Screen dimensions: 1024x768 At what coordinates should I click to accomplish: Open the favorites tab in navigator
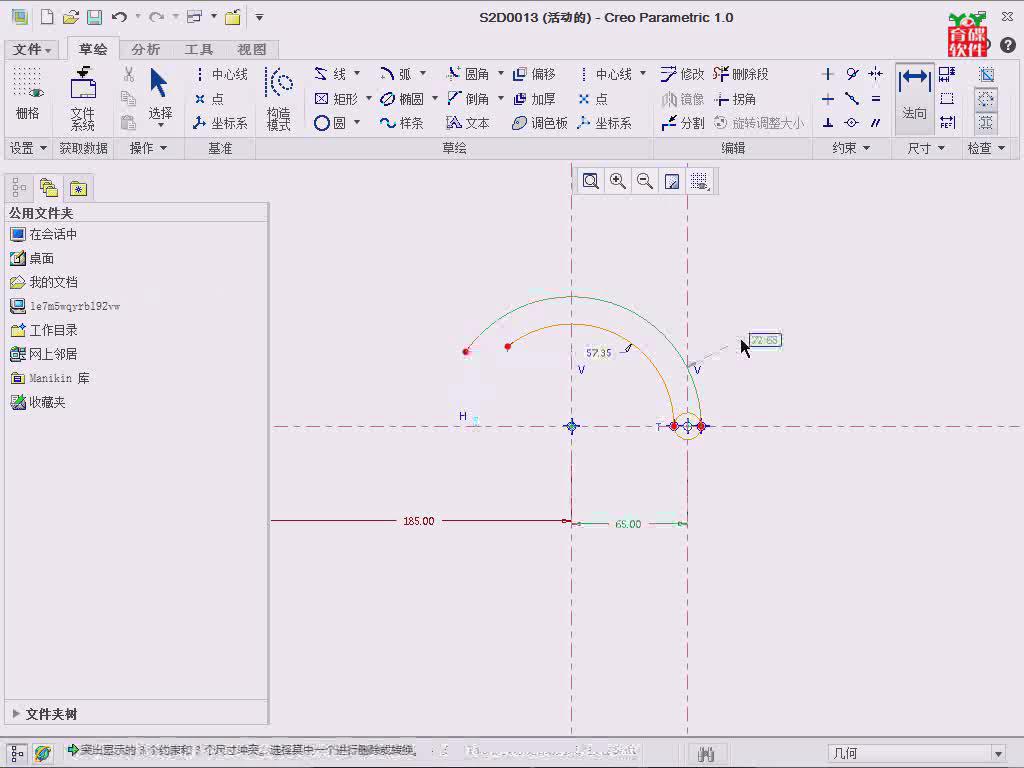pos(78,189)
